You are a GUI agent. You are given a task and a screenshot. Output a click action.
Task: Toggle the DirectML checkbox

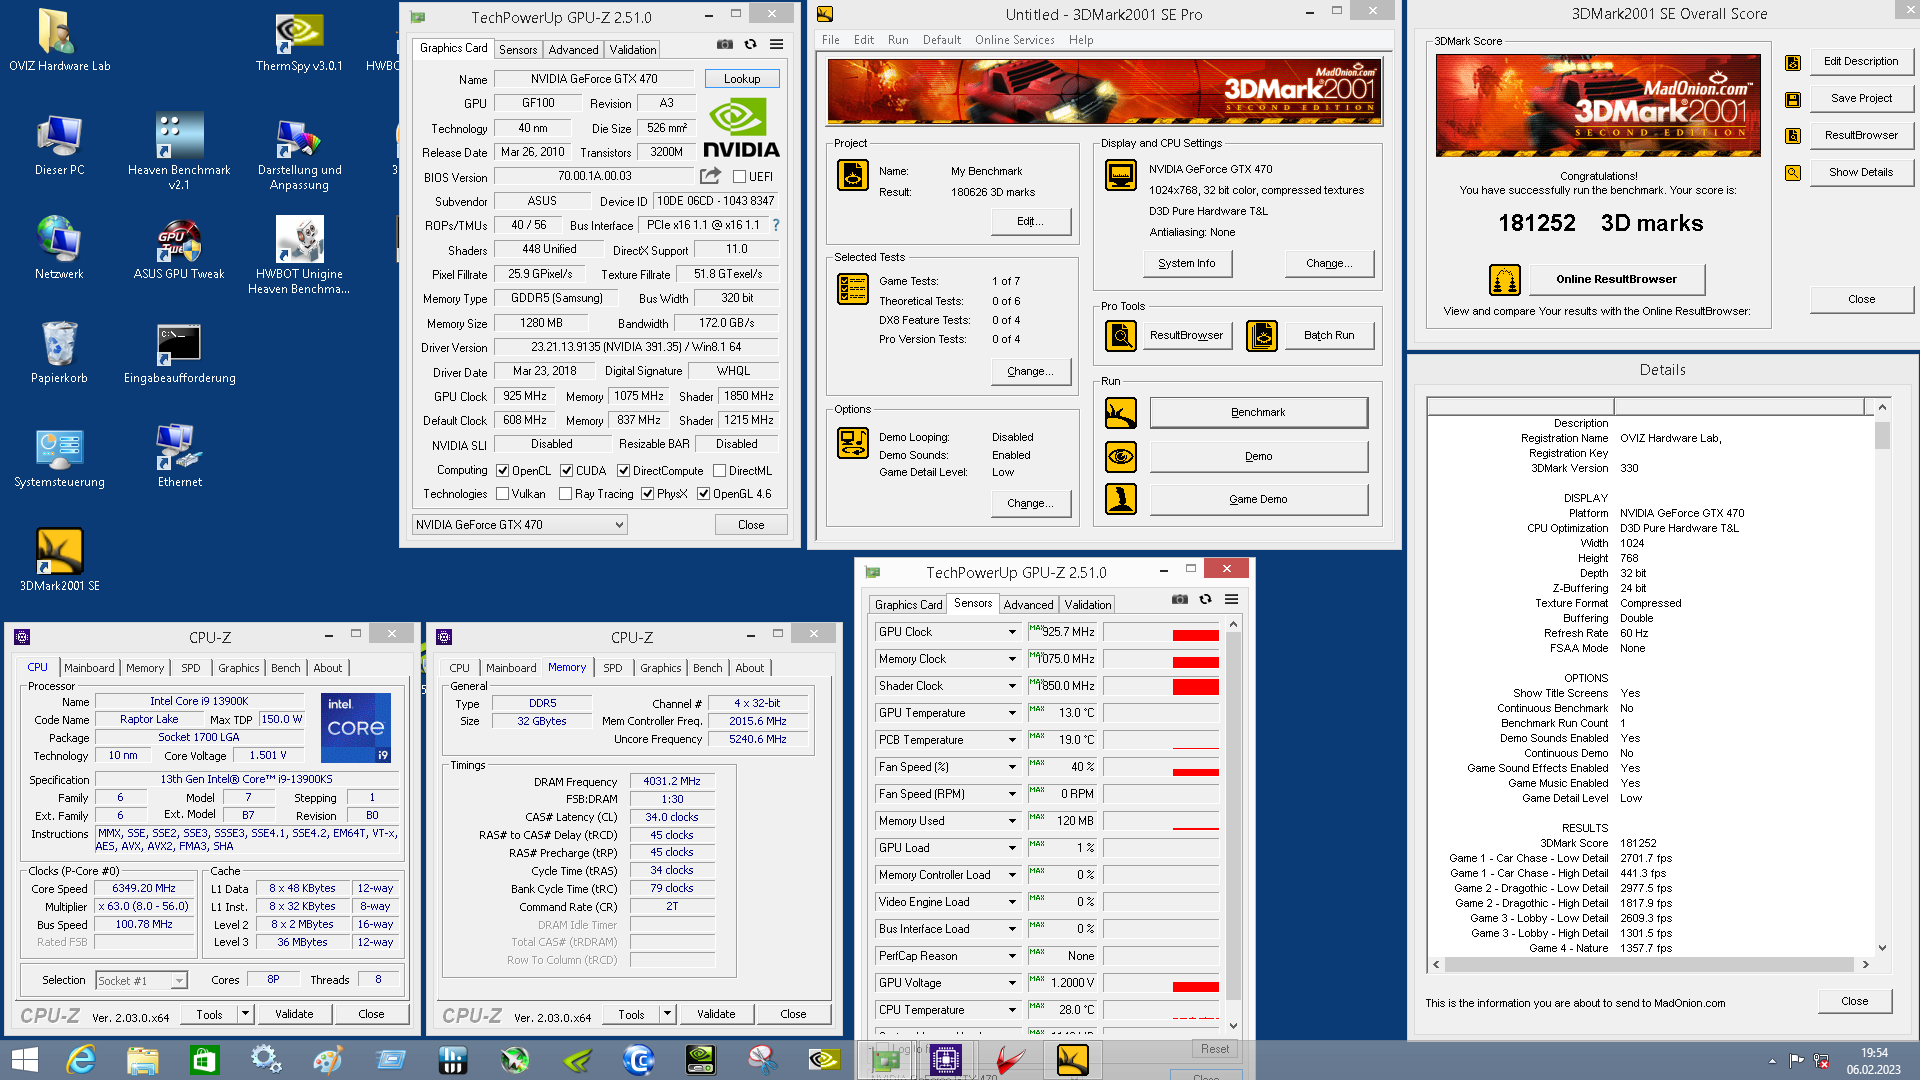pos(719,471)
